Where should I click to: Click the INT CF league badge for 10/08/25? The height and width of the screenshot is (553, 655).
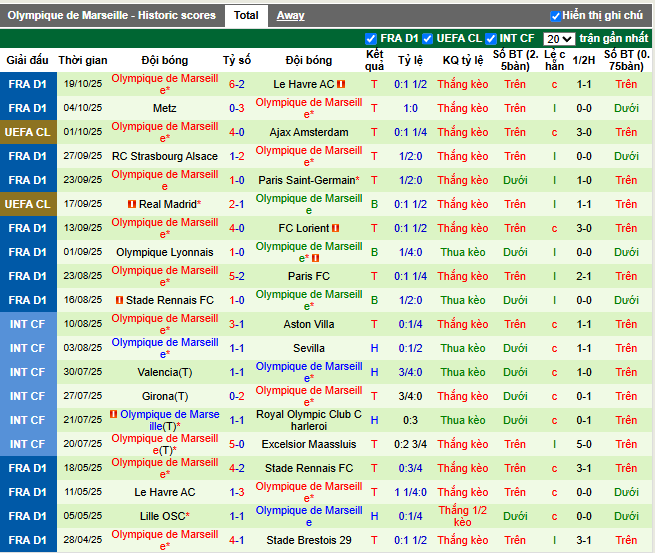point(26,324)
